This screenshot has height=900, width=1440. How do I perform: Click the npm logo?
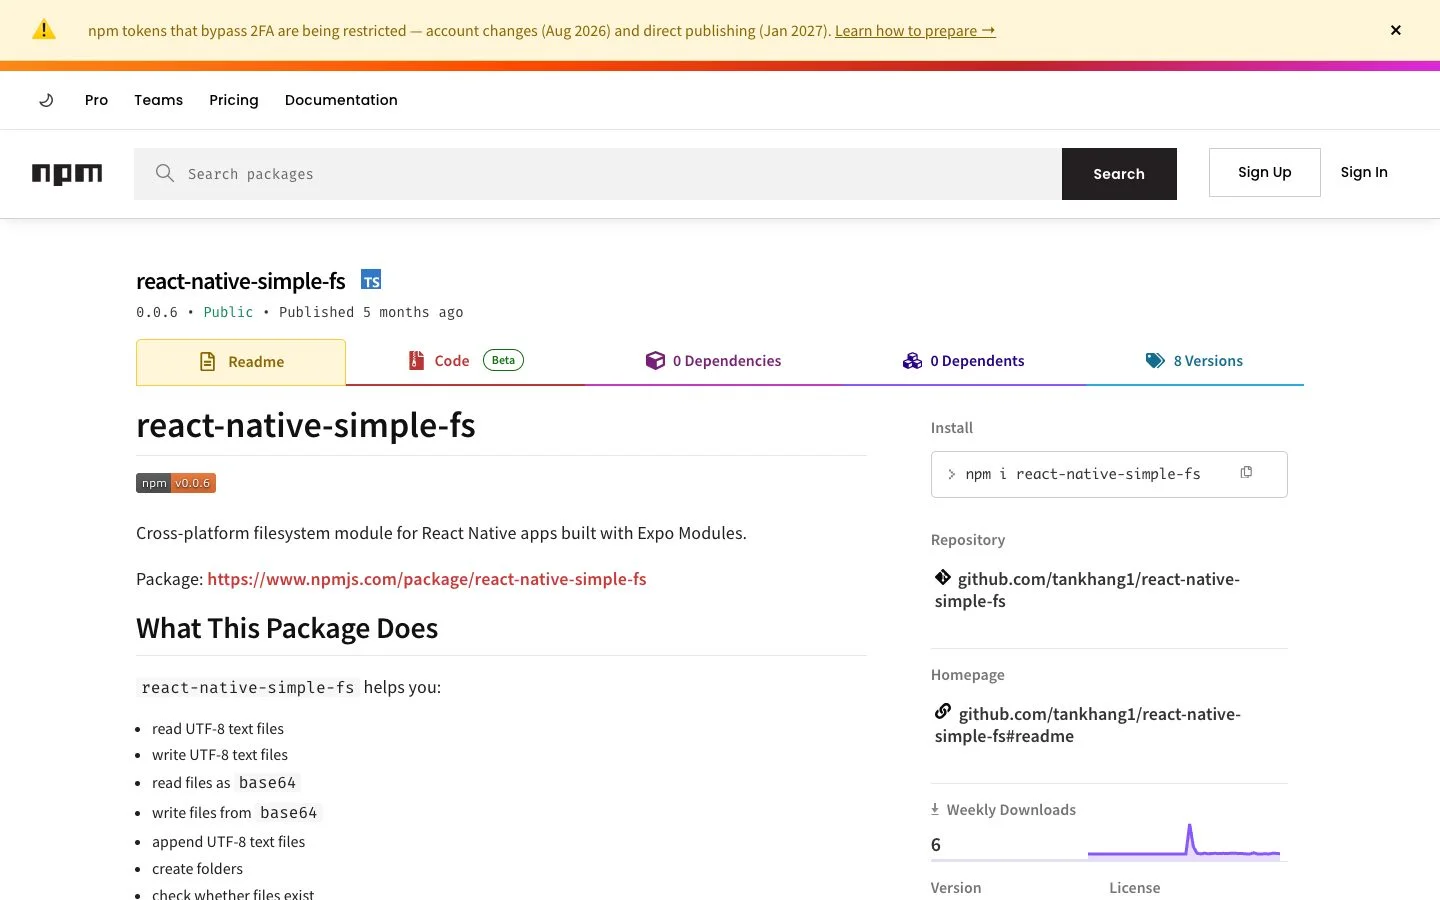[x=67, y=174]
